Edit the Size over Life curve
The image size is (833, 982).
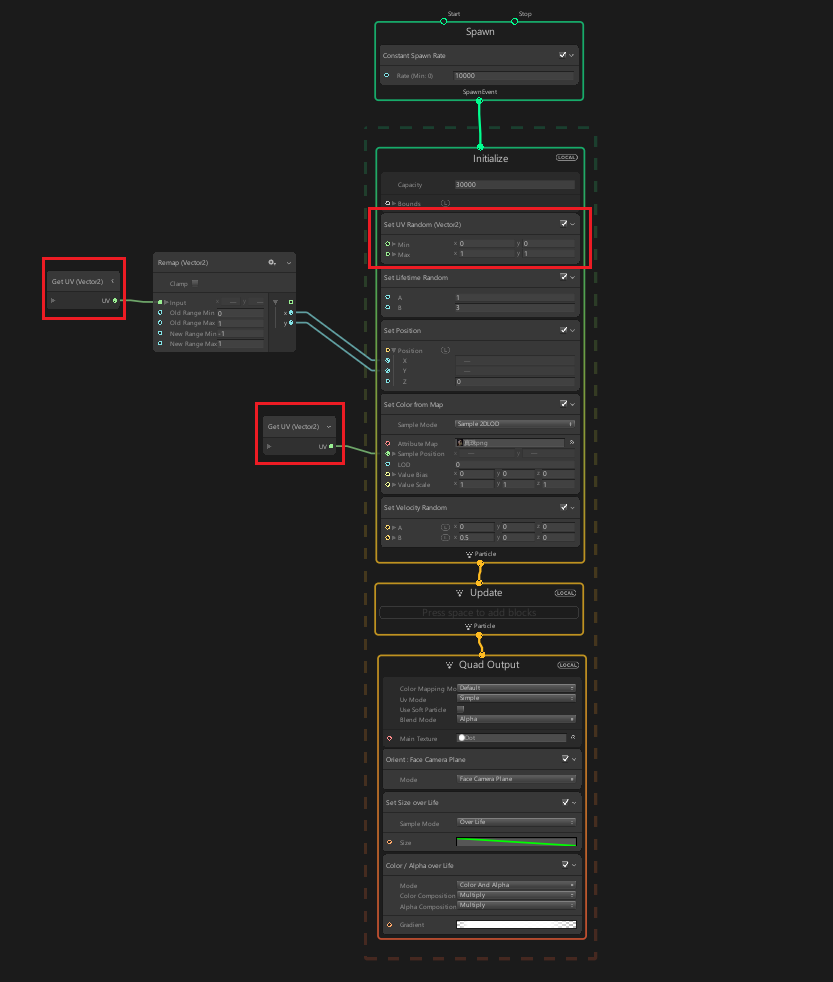point(516,842)
